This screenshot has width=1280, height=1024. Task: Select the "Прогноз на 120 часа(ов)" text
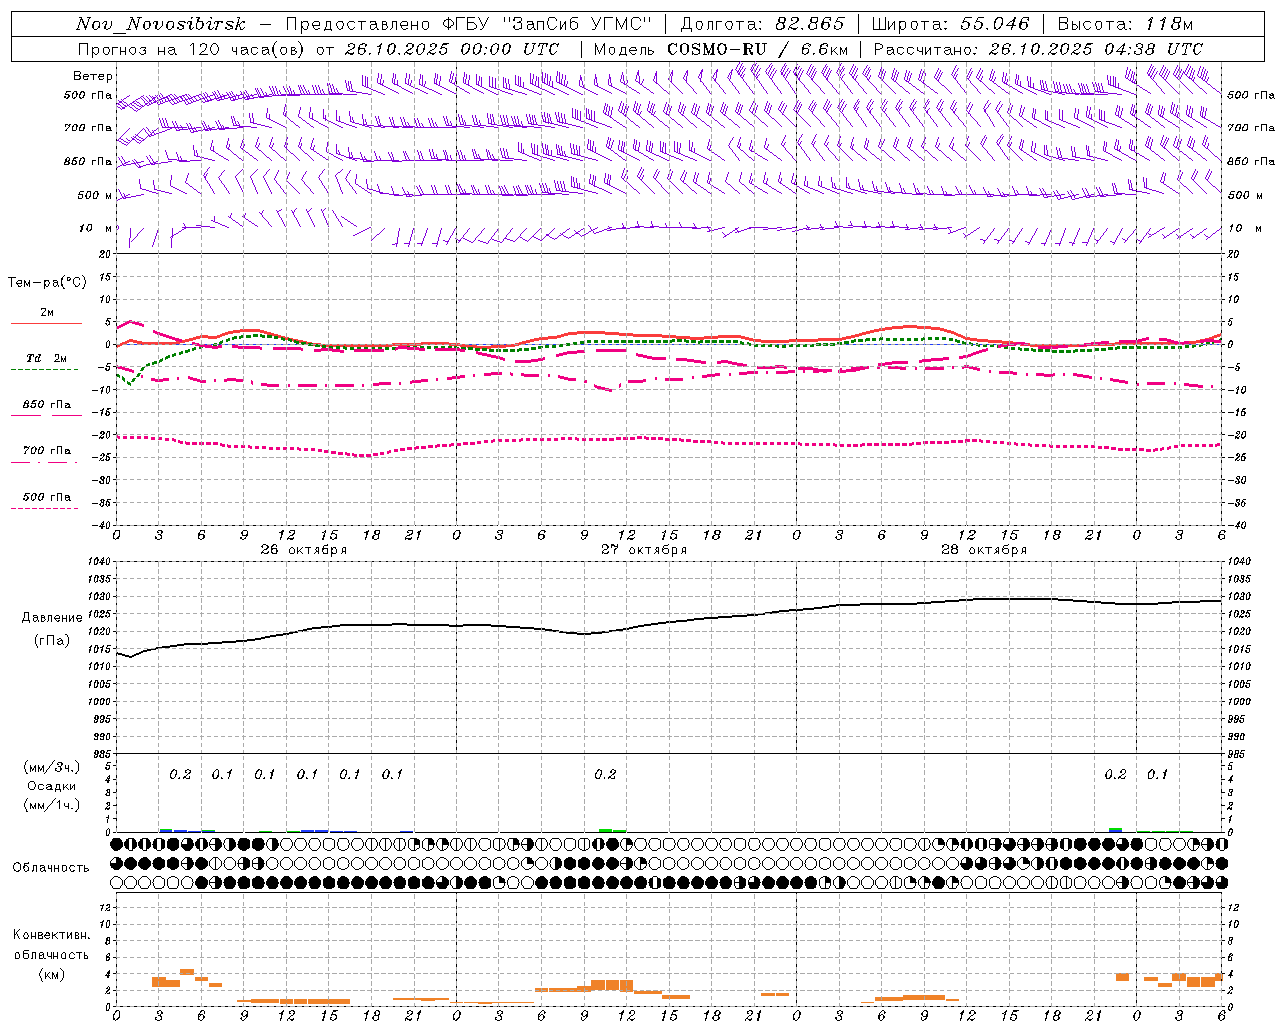pyautogui.click(x=193, y=49)
